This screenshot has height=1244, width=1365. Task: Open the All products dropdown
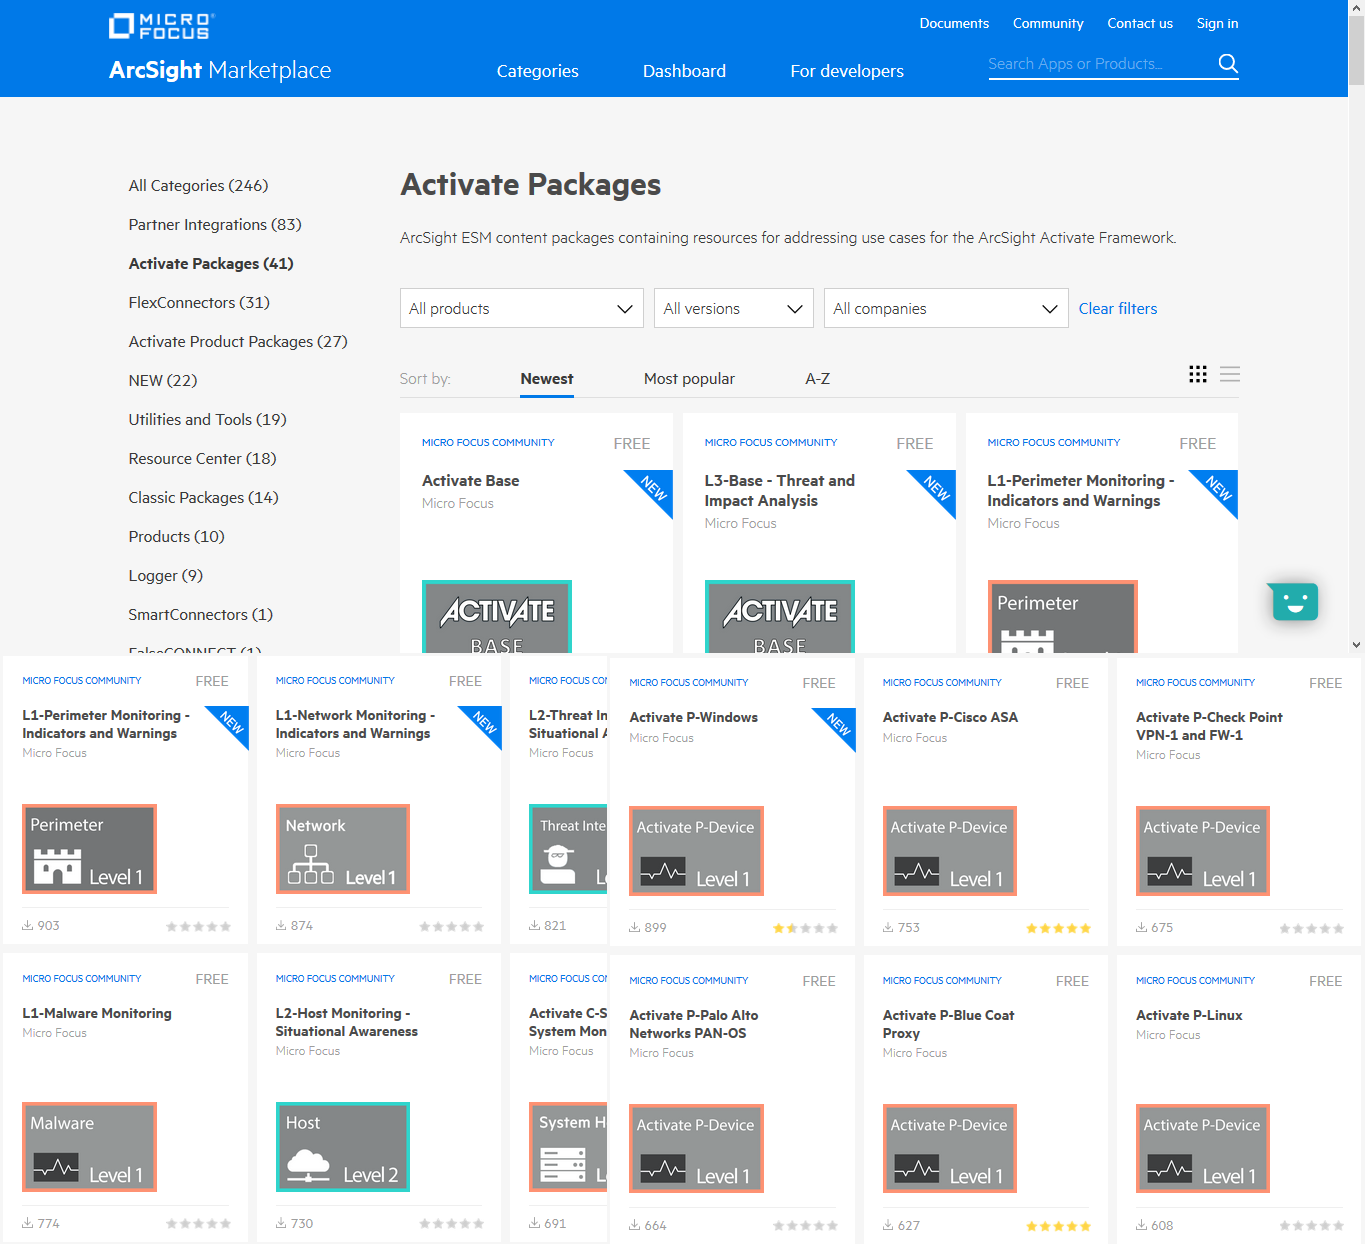click(522, 308)
